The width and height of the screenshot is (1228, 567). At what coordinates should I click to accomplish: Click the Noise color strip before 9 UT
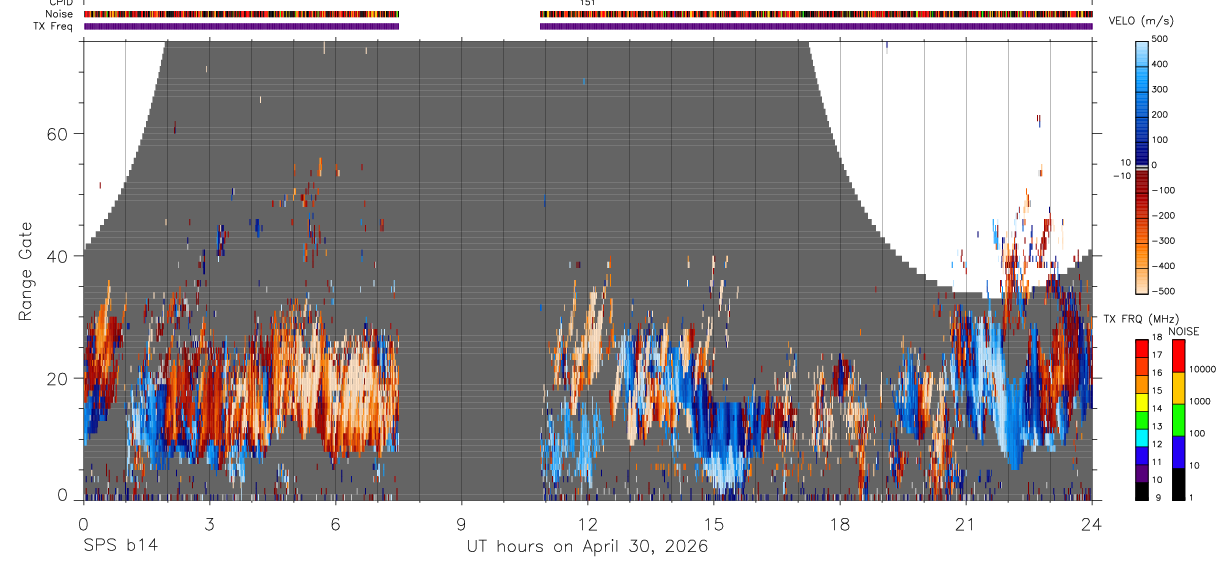click(241, 15)
